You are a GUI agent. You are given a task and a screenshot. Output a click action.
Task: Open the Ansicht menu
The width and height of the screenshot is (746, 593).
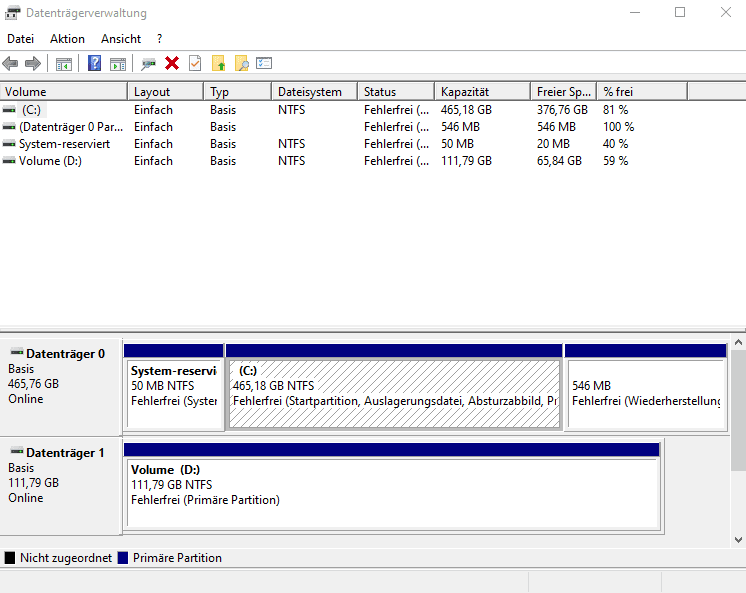pos(121,39)
